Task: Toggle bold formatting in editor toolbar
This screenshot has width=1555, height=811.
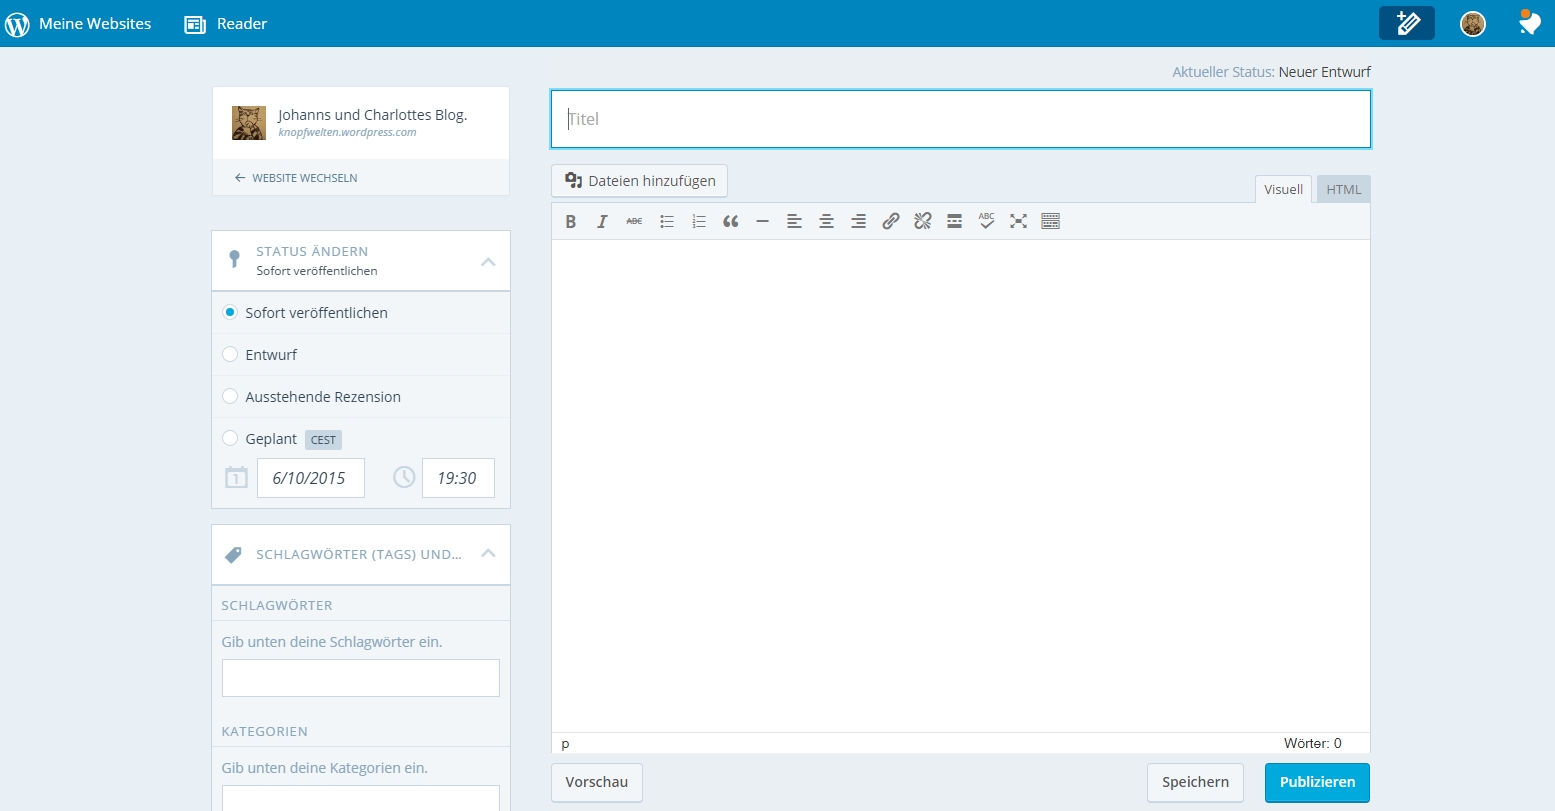Action: point(570,222)
